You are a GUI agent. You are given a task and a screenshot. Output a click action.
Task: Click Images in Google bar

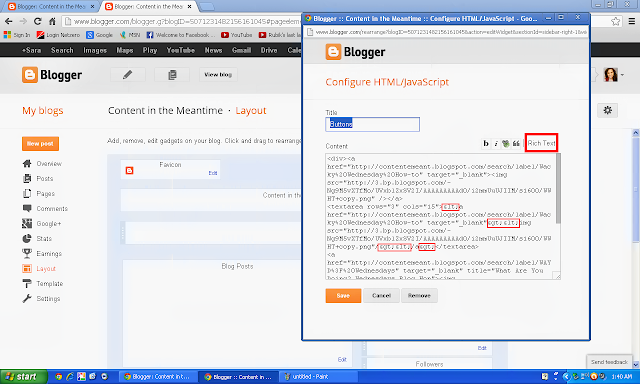(95, 50)
